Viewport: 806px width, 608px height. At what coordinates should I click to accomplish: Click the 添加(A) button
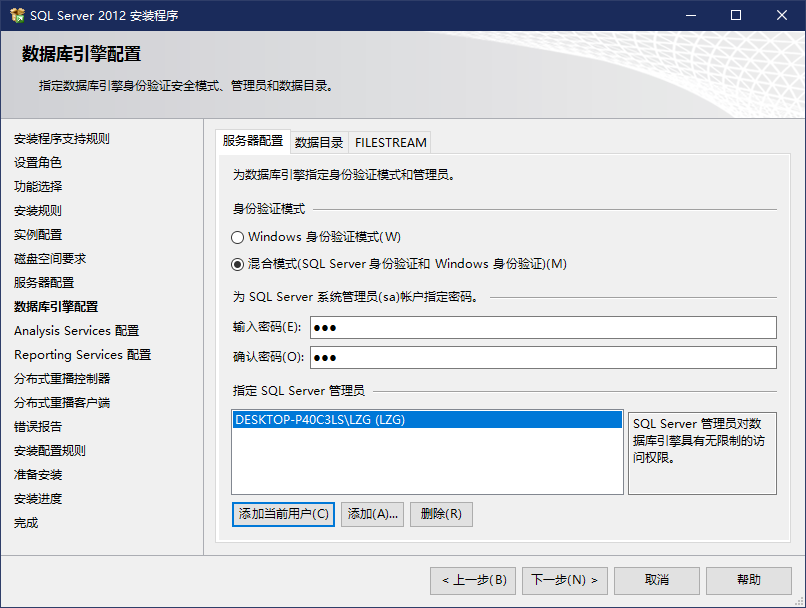pos(371,514)
